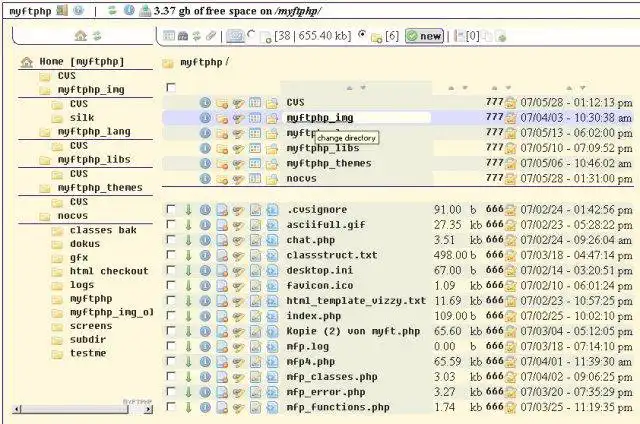This screenshot has width=640, height=424.
Task: Sort the permissions column ascending with the up arrow
Action: (x=494, y=88)
